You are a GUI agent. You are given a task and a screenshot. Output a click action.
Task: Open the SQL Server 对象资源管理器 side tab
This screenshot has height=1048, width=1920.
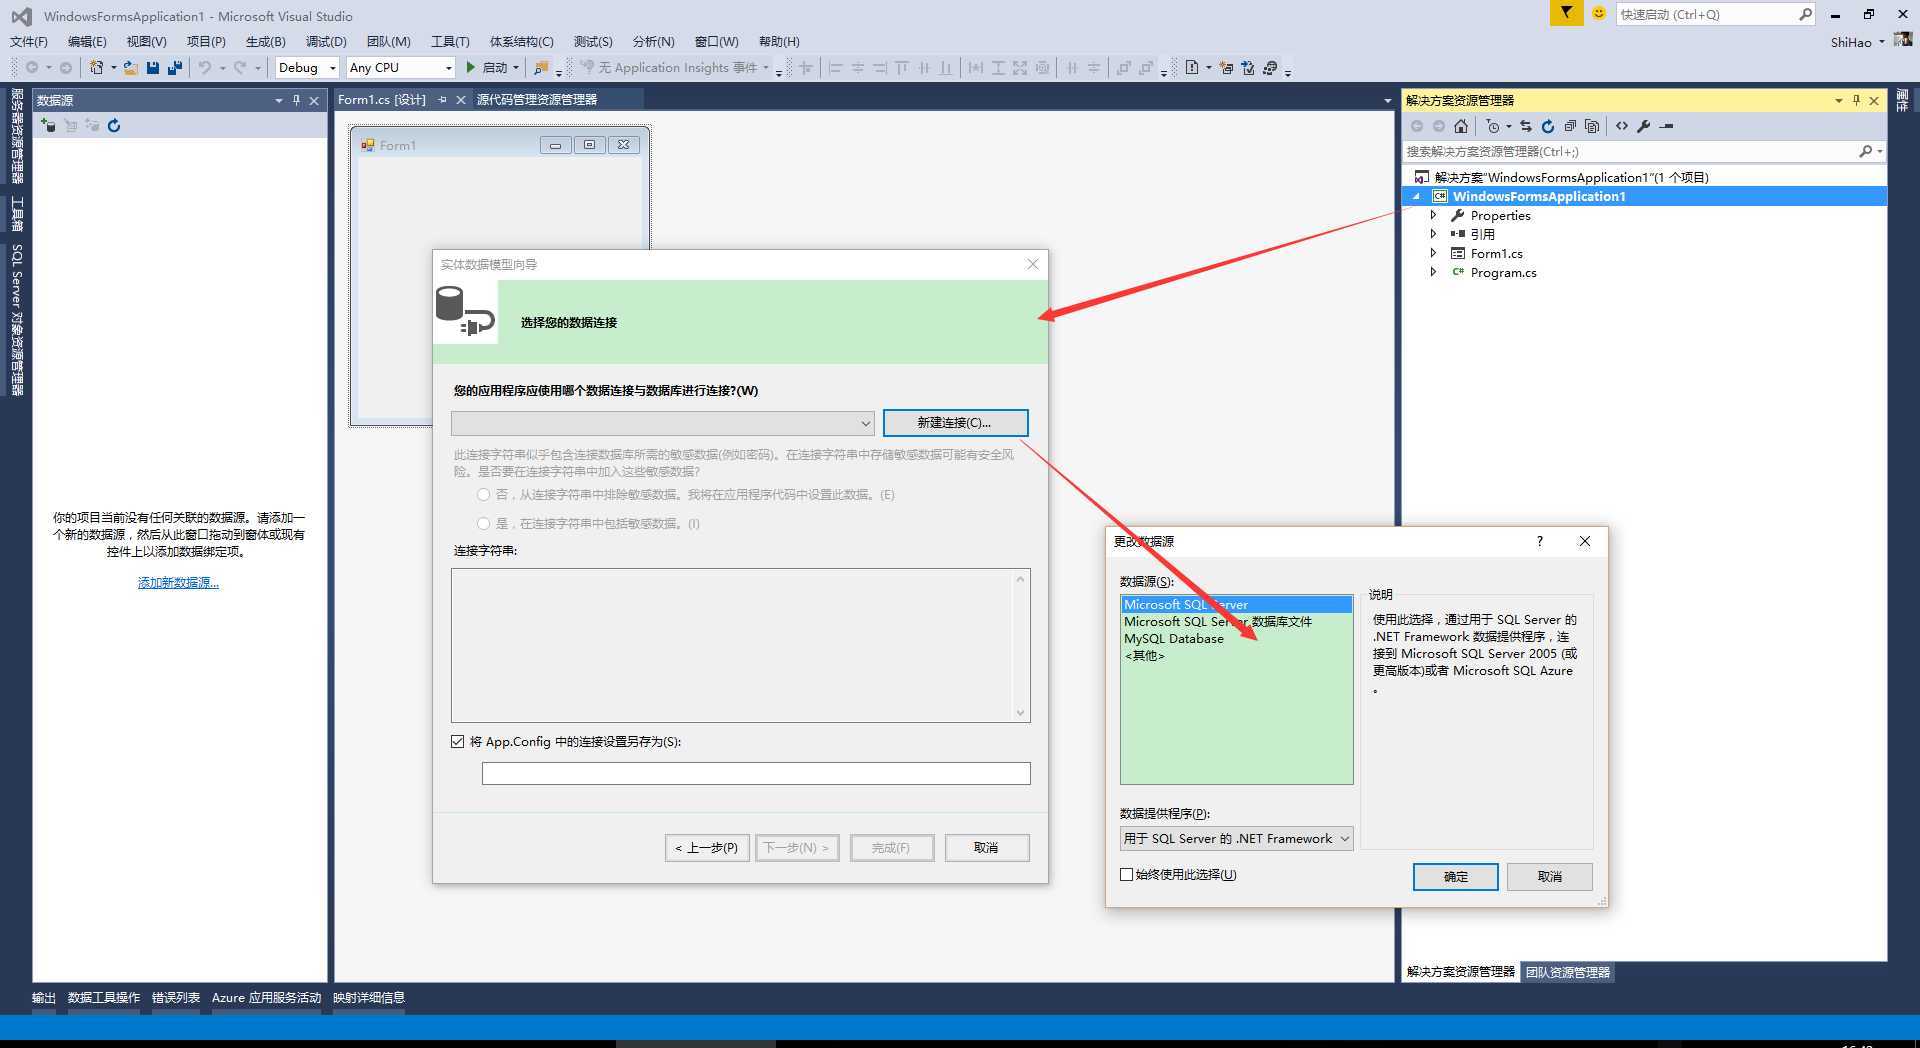(17, 319)
